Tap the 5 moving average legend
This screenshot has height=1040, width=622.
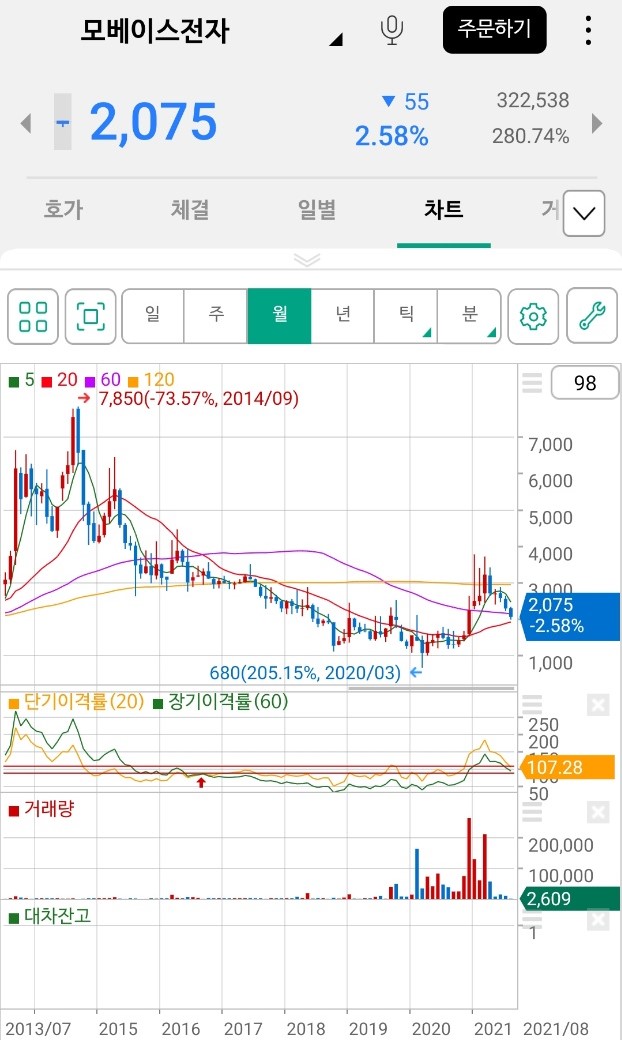pyautogui.click(x=21, y=380)
